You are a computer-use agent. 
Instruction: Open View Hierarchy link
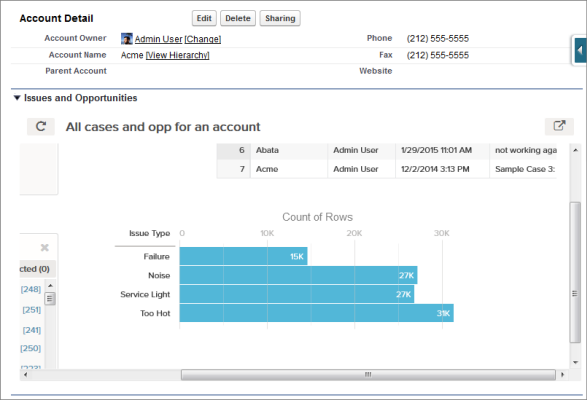tap(177, 55)
